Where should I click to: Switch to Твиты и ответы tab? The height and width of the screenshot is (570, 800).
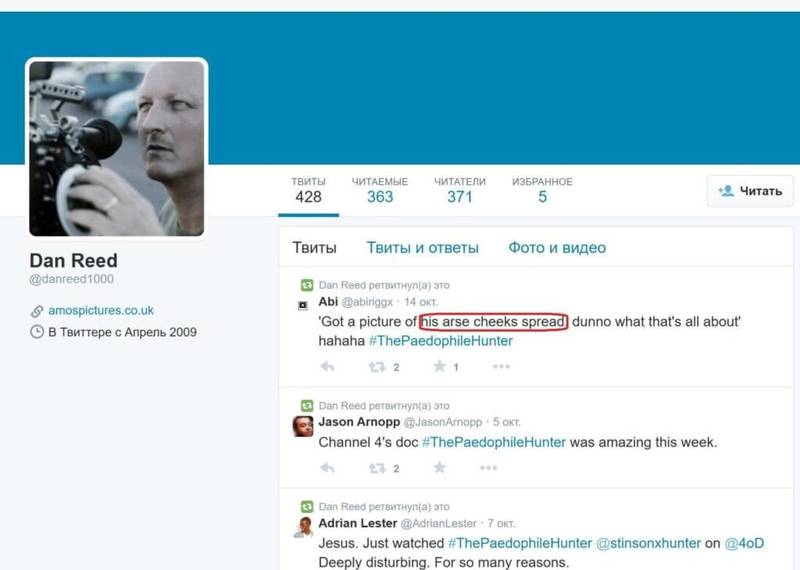click(422, 248)
